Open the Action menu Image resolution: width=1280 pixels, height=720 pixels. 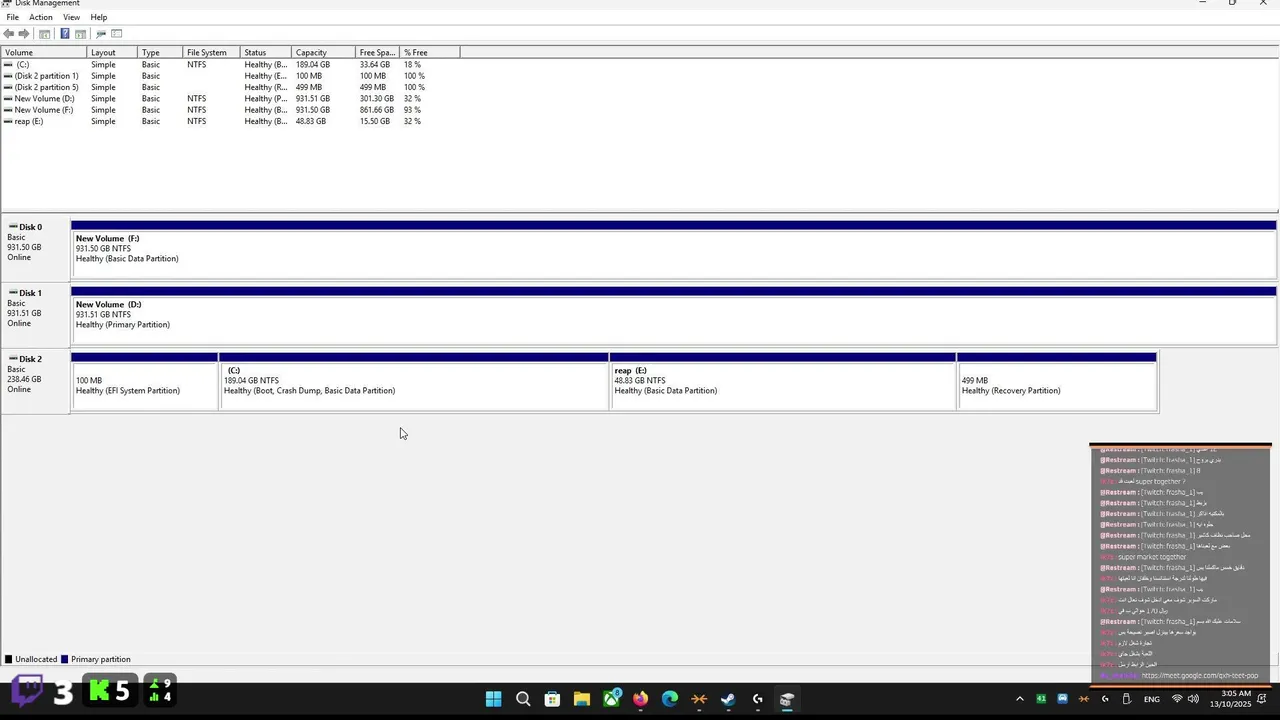click(41, 17)
